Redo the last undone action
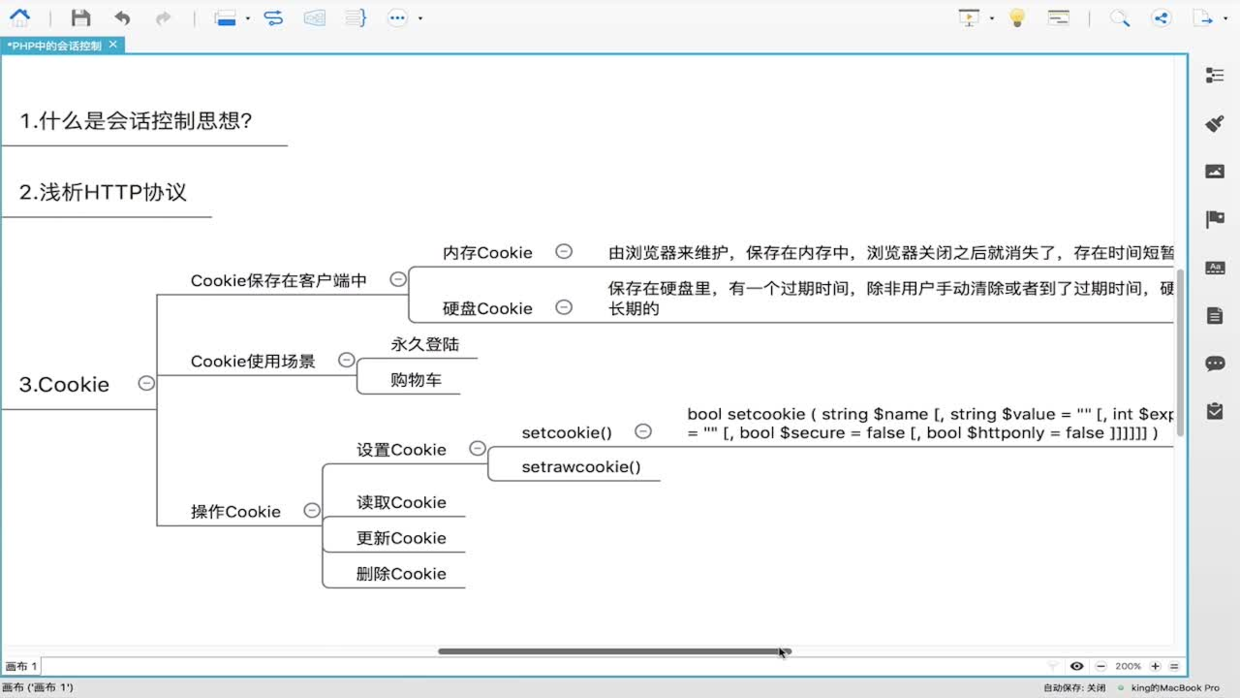This screenshot has width=1240, height=698. [163, 18]
